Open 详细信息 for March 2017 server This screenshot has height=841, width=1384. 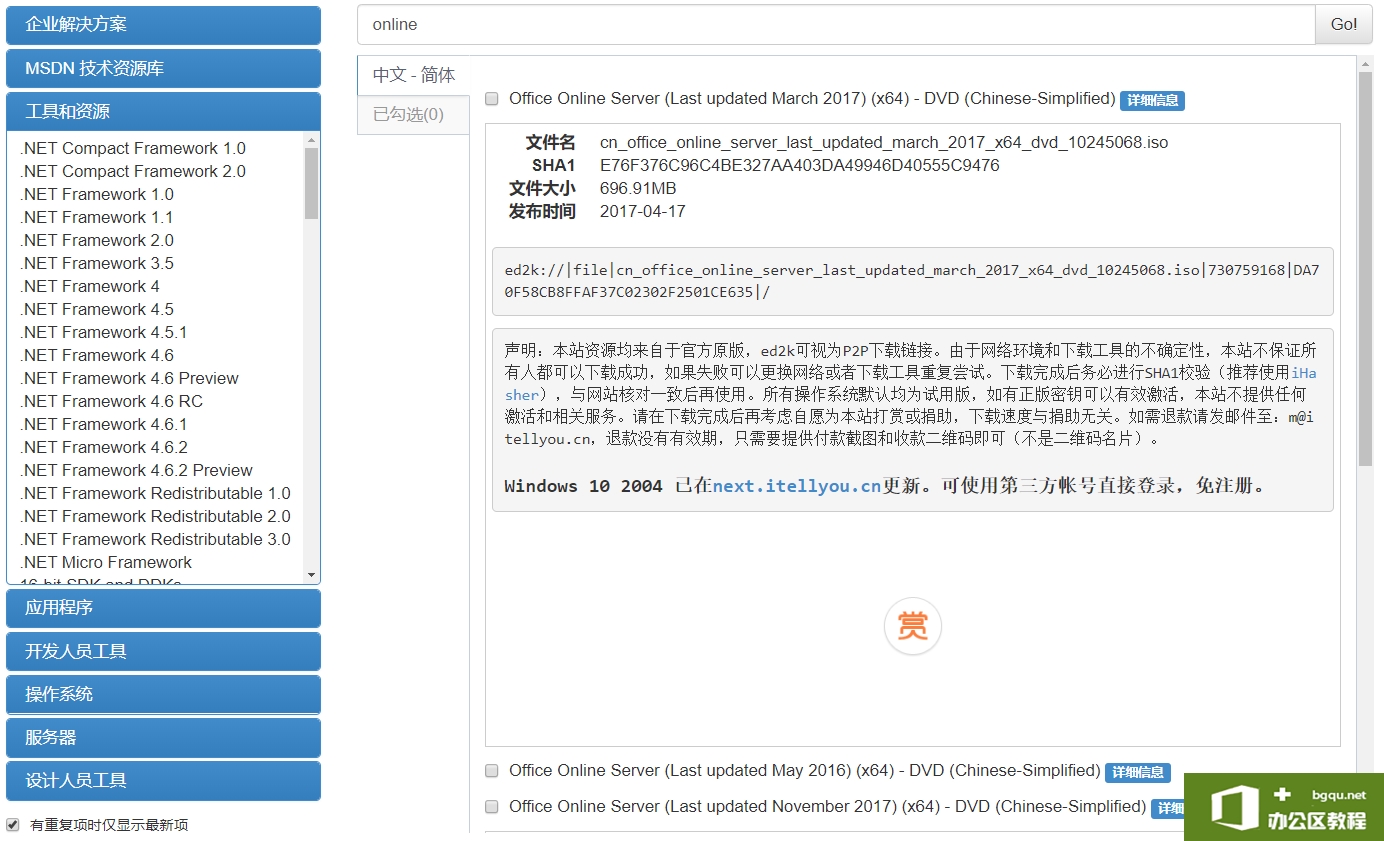tap(1152, 100)
